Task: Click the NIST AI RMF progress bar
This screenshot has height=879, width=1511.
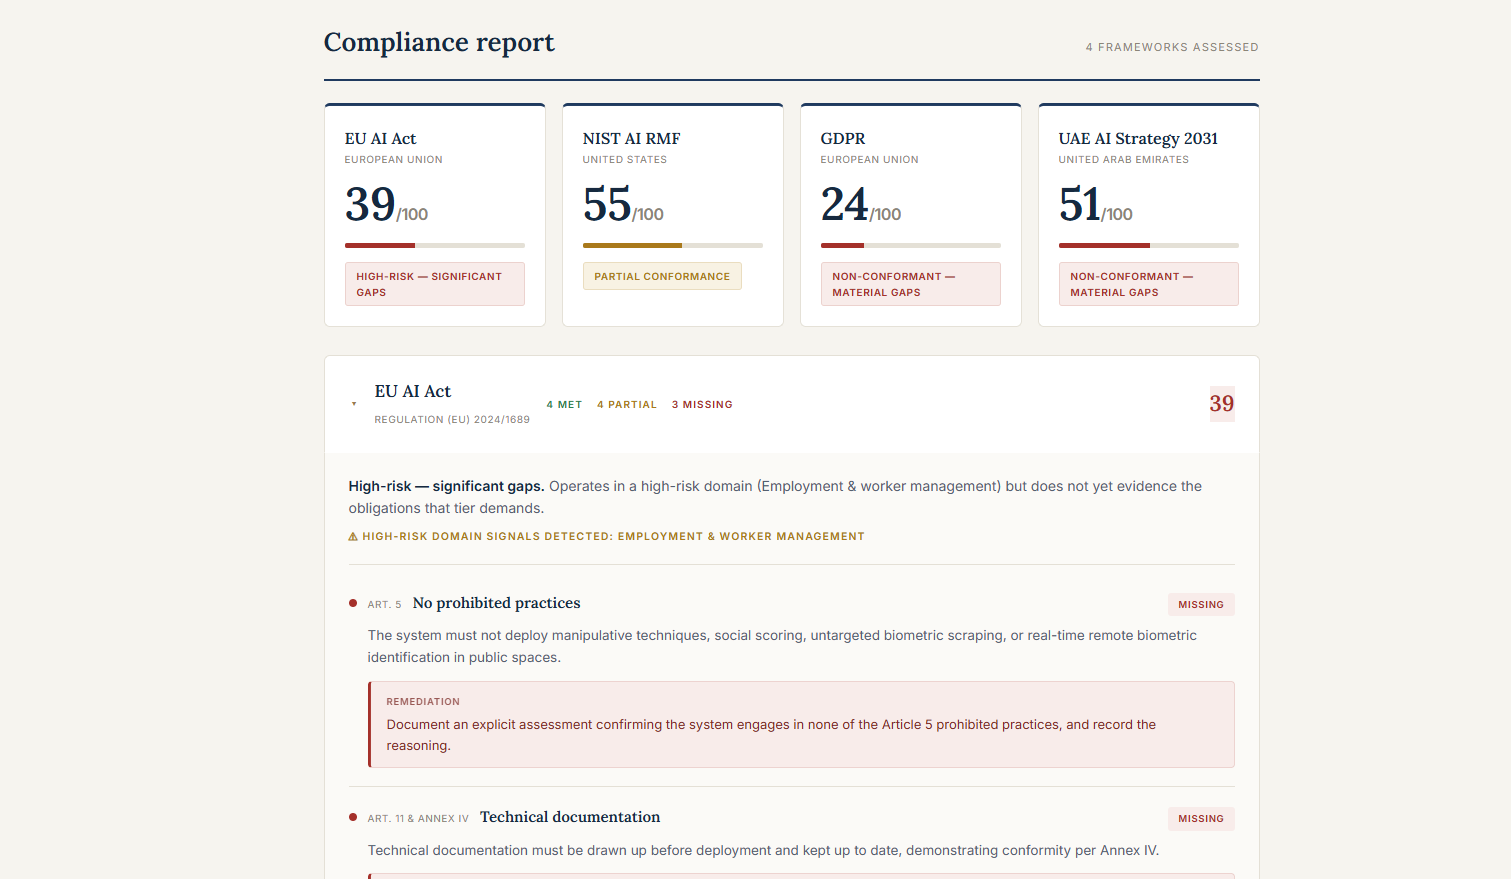Action: (673, 245)
